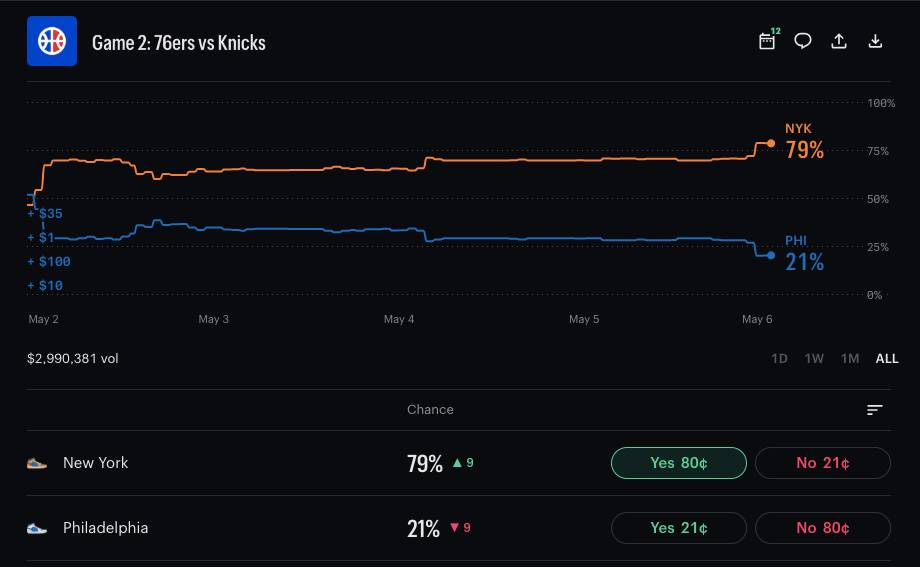The height and width of the screenshot is (567, 920).
Task: Click the download icon
Action: pos(875,40)
